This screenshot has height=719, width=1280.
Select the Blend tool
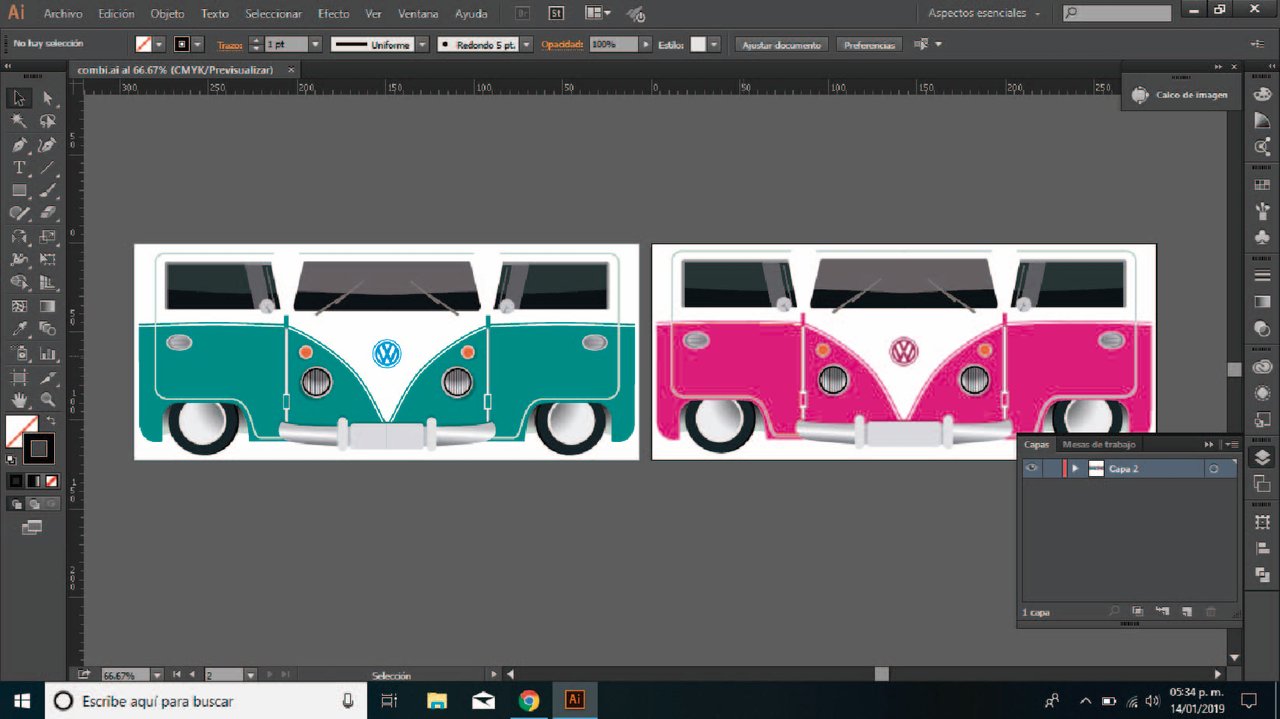tap(47, 329)
